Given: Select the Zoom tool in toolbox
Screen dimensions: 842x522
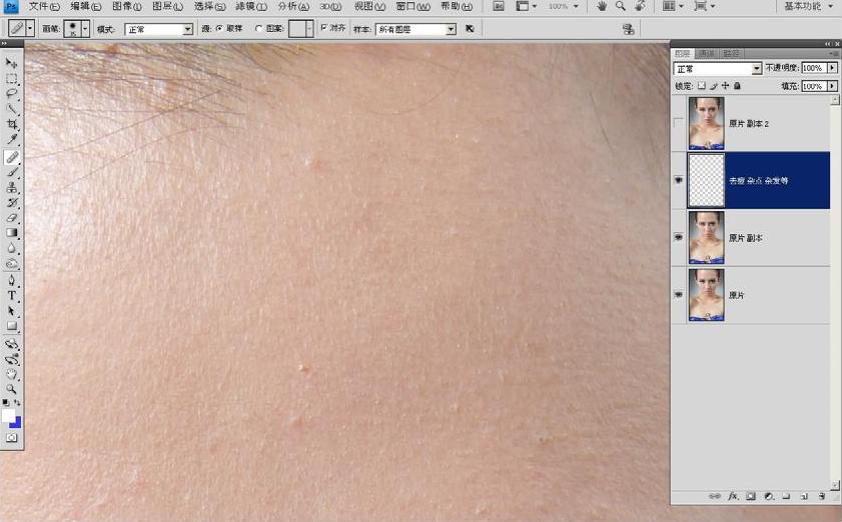Looking at the screenshot, I should (x=11, y=389).
